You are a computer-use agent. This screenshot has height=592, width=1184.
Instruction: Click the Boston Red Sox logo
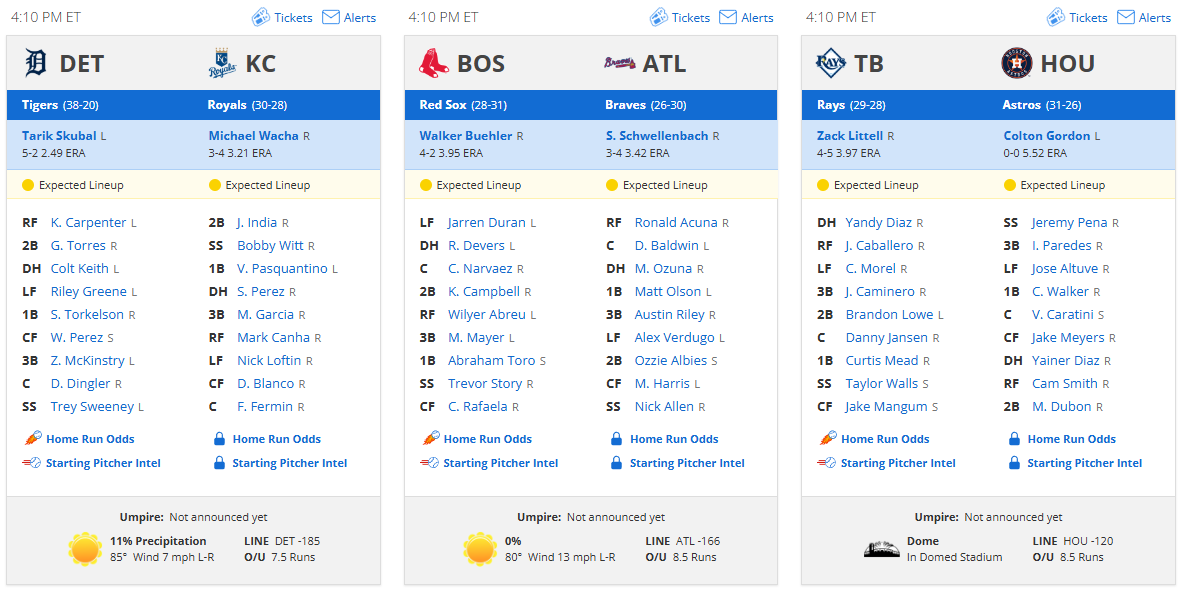(433, 63)
